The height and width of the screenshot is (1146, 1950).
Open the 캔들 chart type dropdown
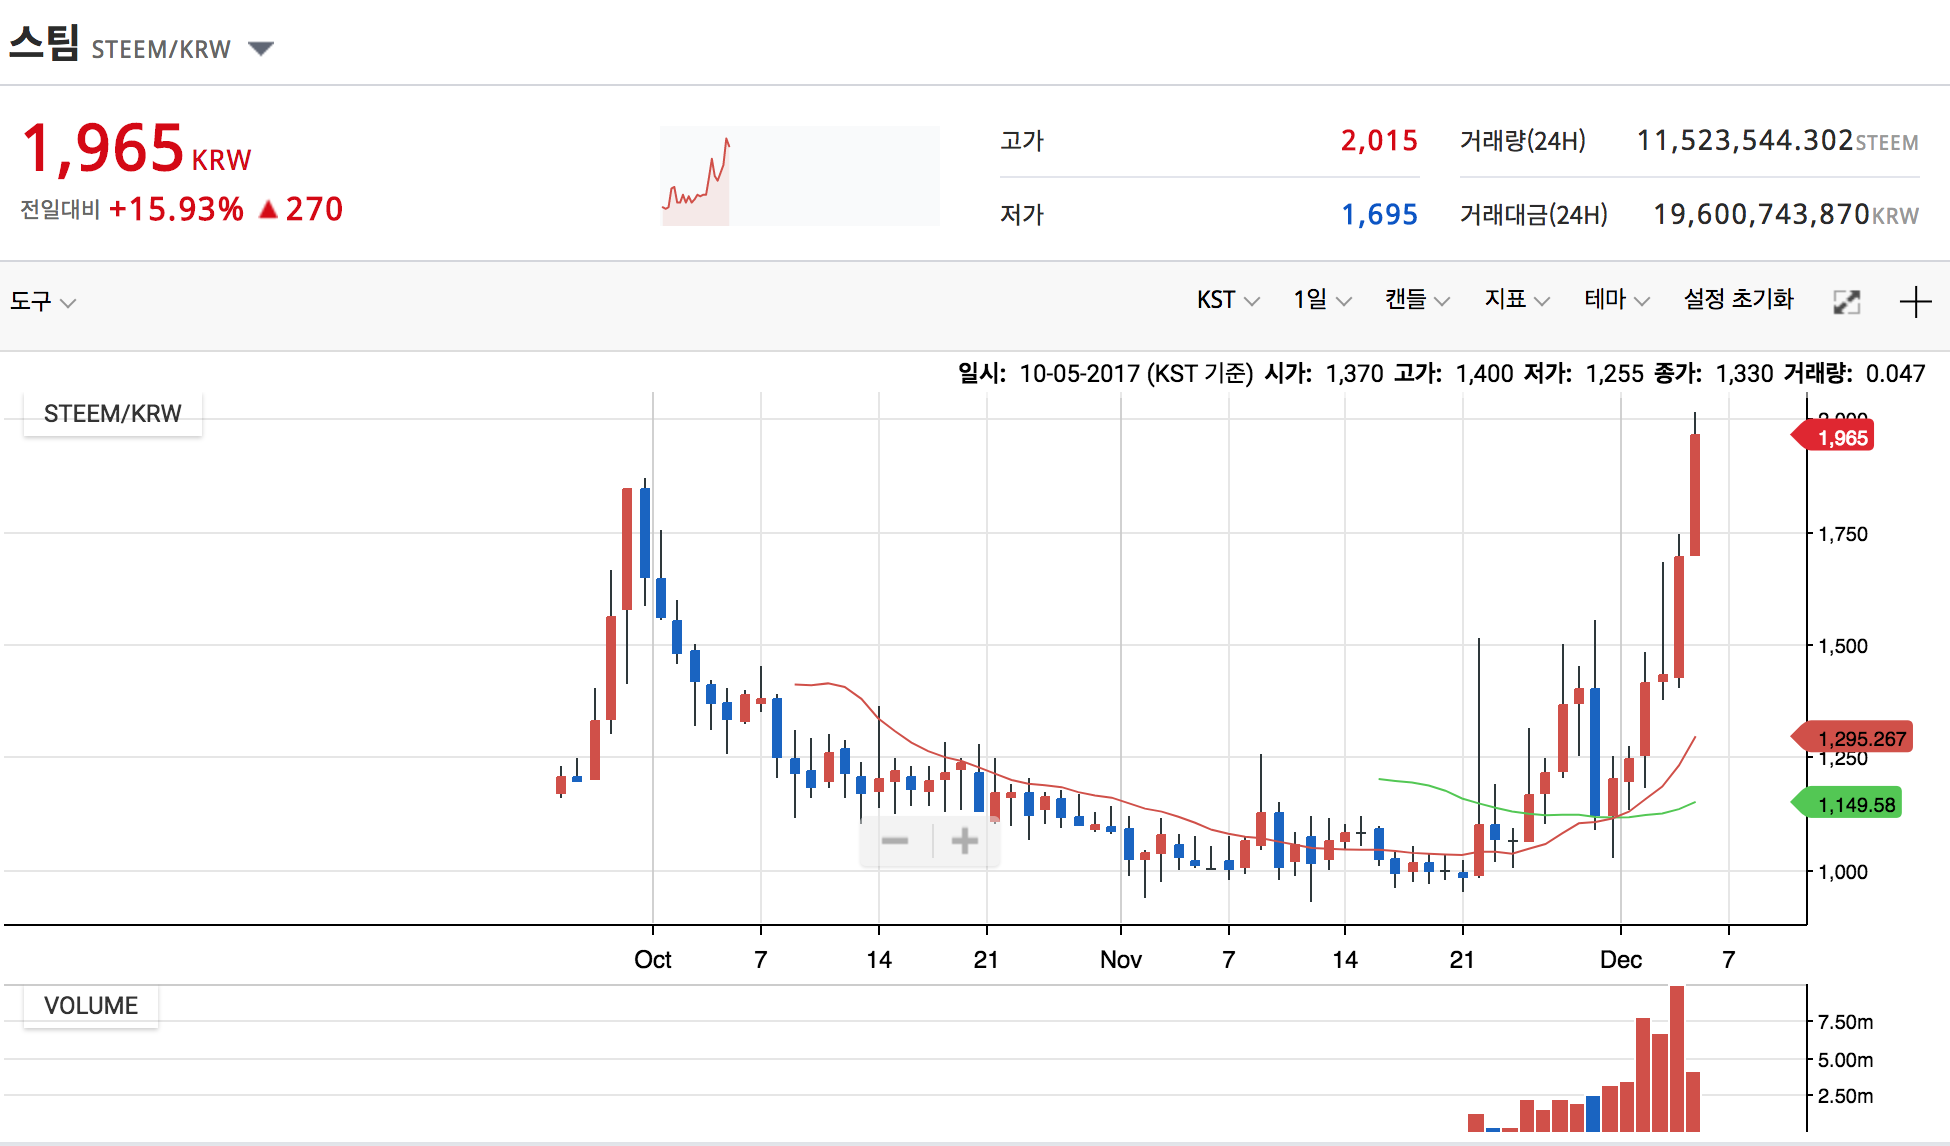click(1417, 300)
